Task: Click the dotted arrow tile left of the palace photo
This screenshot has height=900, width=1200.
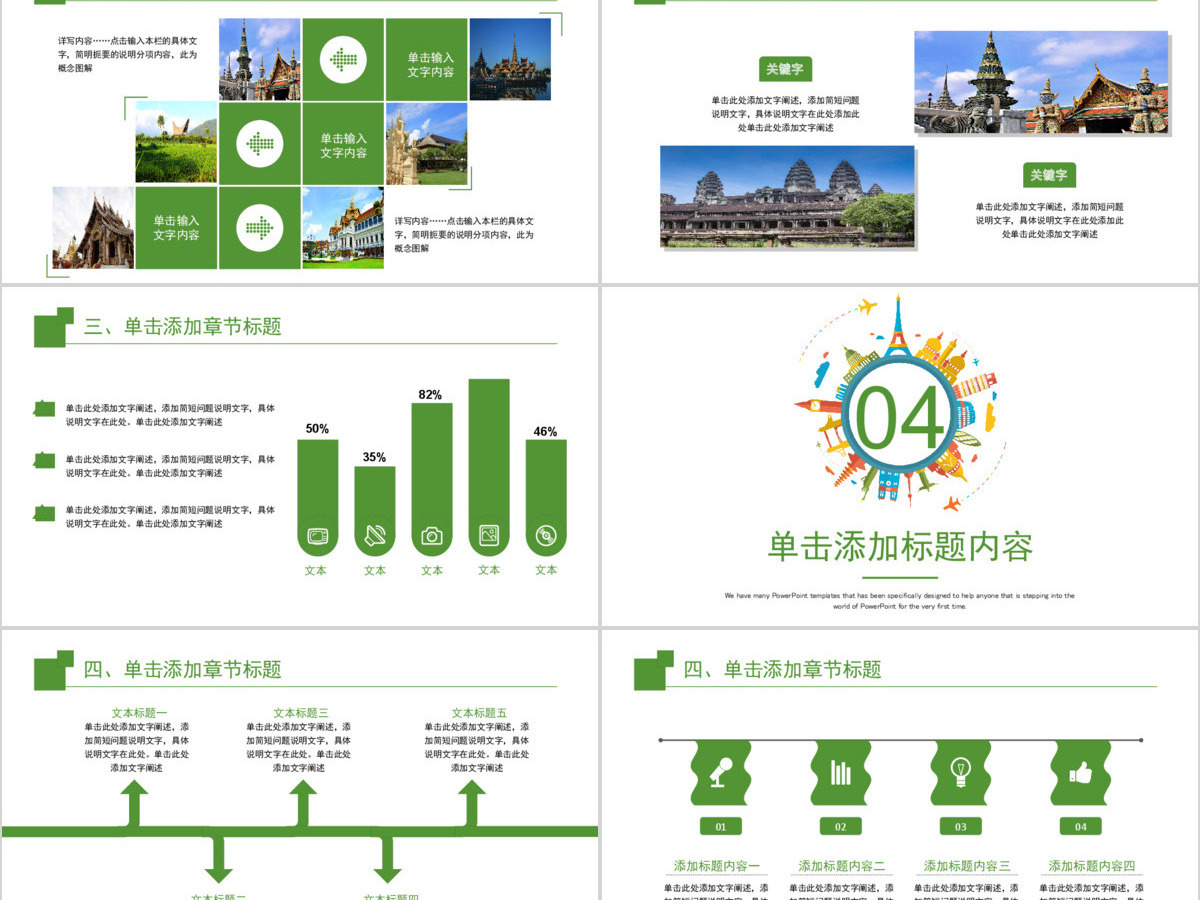Action: (x=260, y=227)
